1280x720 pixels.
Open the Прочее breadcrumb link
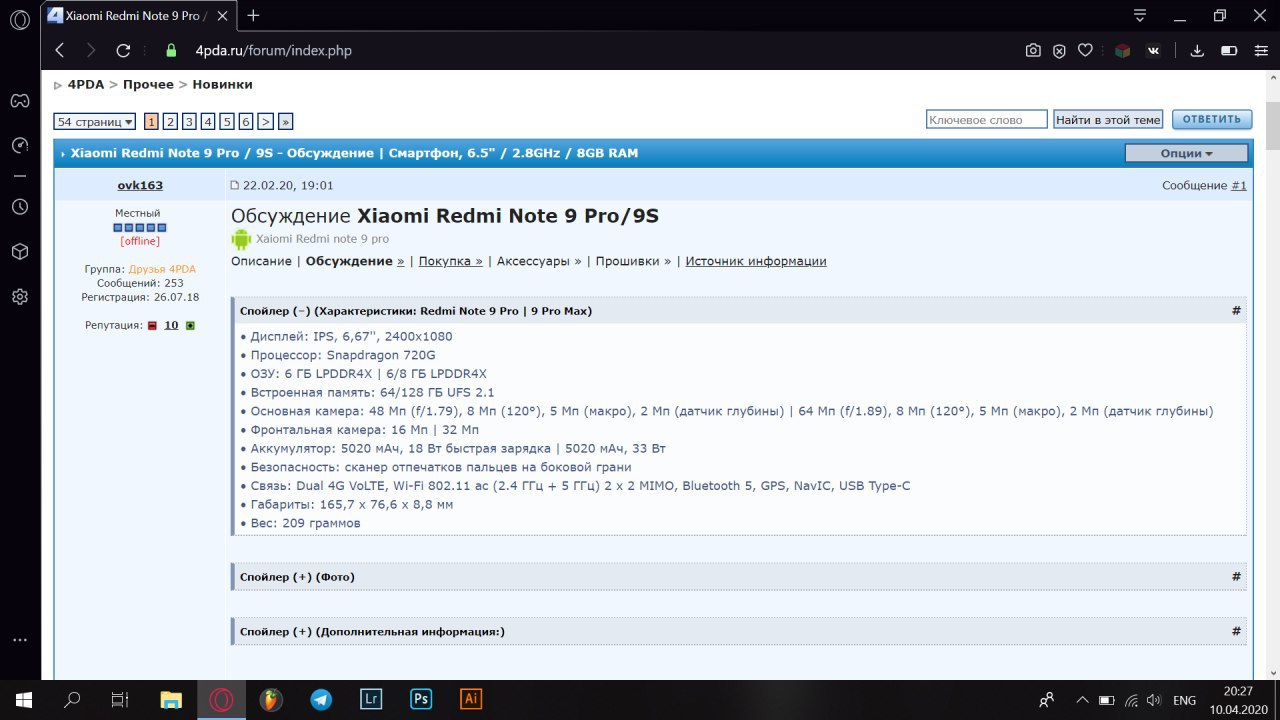148,85
